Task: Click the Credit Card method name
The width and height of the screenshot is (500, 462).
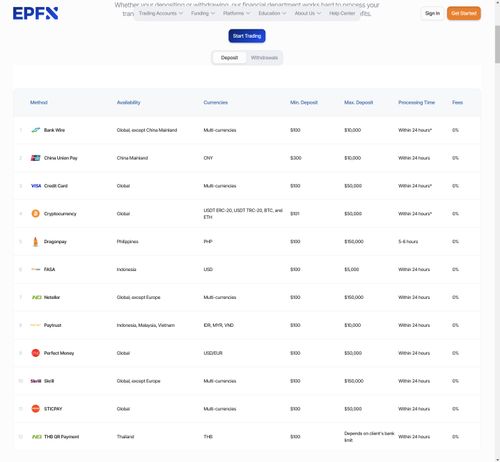Action: tap(56, 186)
